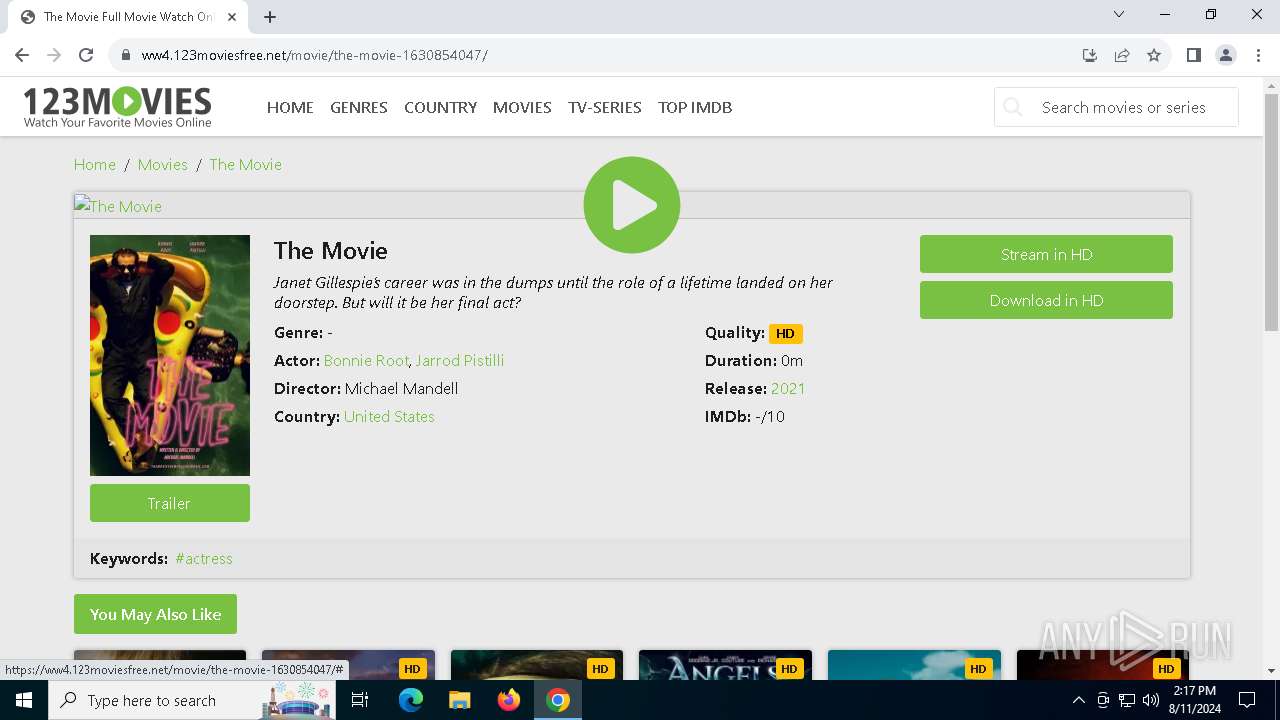Click the search movies or series field
This screenshot has width=1280, height=720.
click(1116, 107)
